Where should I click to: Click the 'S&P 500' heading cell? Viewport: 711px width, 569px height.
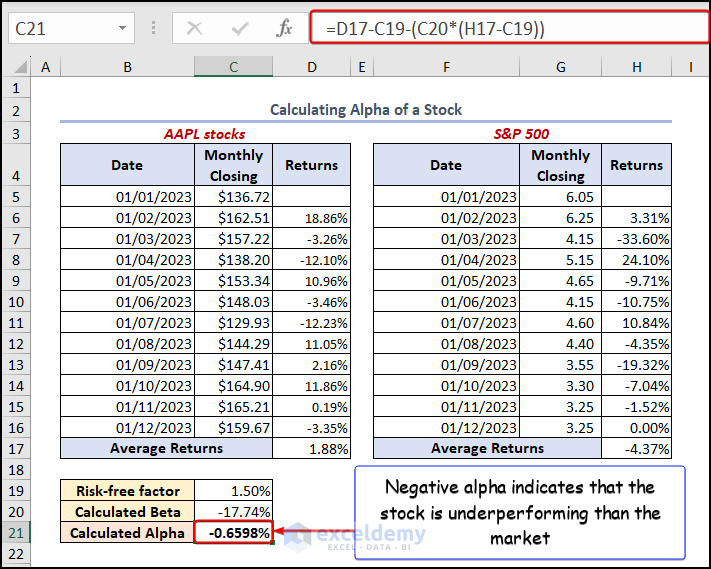click(521, 134)
